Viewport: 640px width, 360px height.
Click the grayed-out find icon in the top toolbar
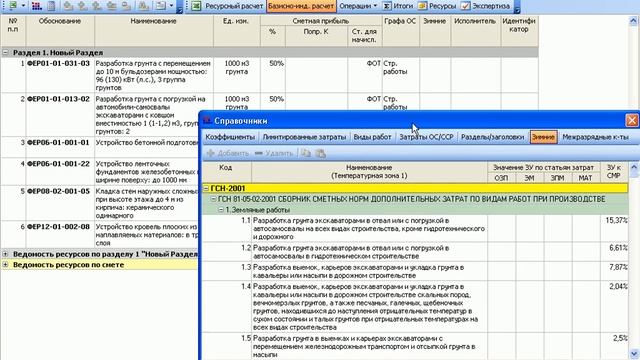[143, 6]
